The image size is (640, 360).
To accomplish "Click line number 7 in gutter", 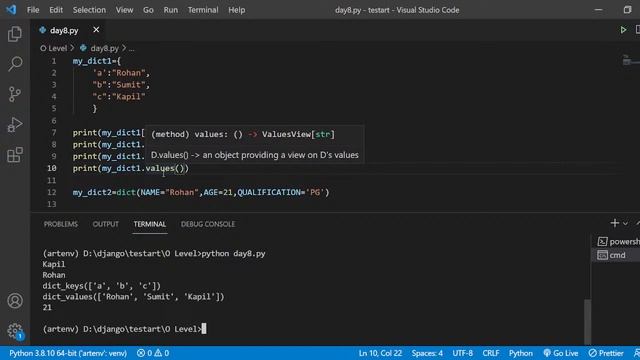I will click(x=53, y=133).
